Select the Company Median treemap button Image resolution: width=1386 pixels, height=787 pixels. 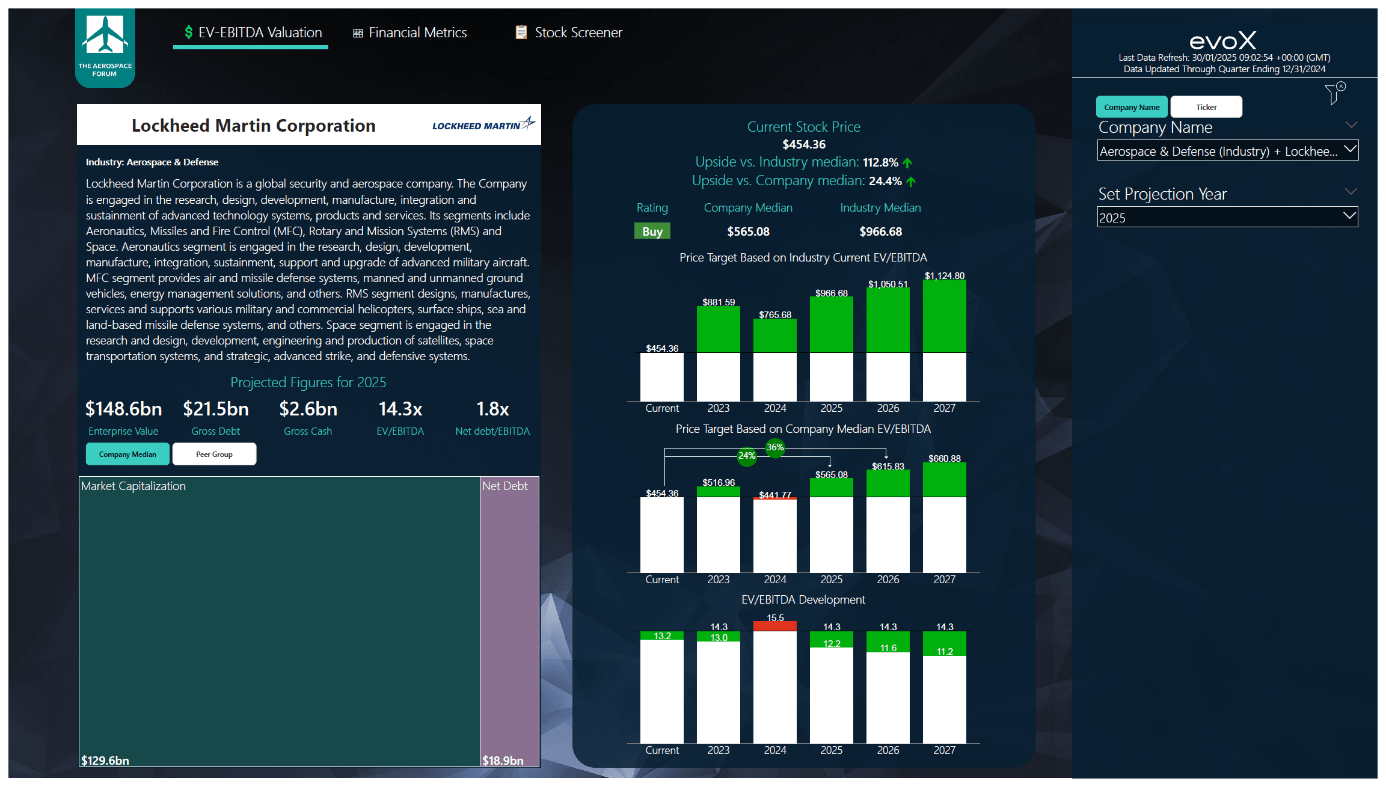(x=127, y=453)
